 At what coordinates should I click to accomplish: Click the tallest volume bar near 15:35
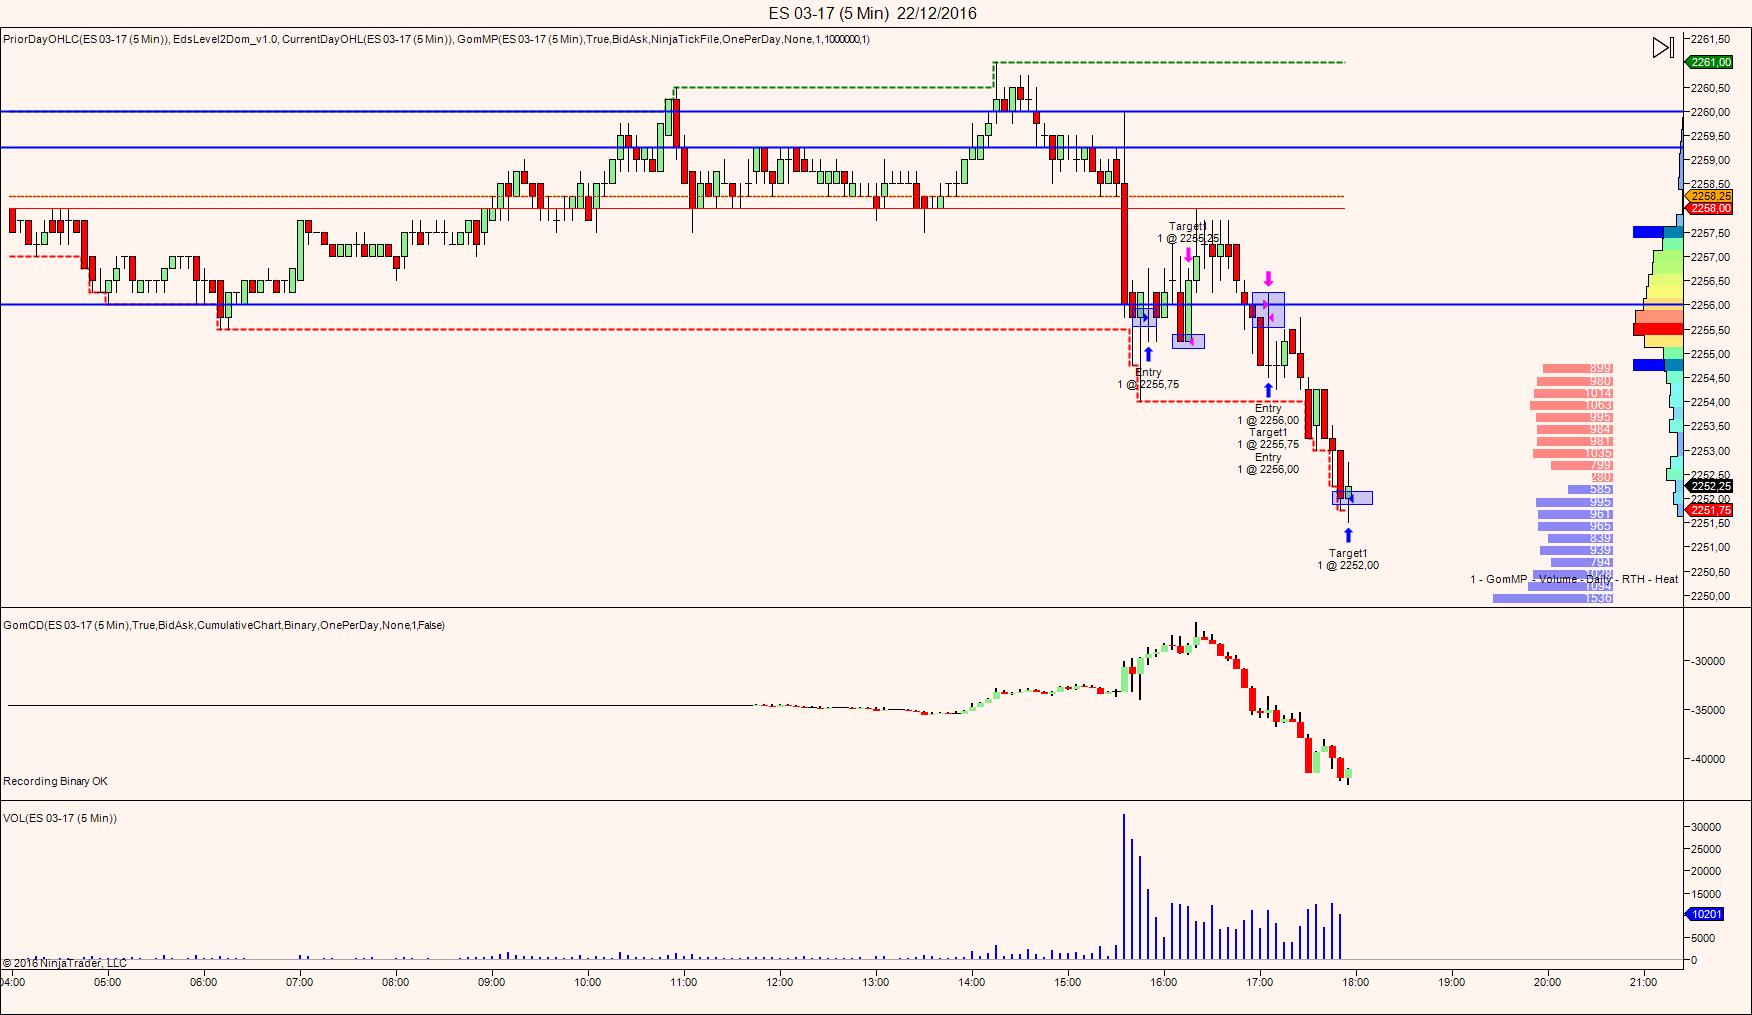click(1124, 887)
